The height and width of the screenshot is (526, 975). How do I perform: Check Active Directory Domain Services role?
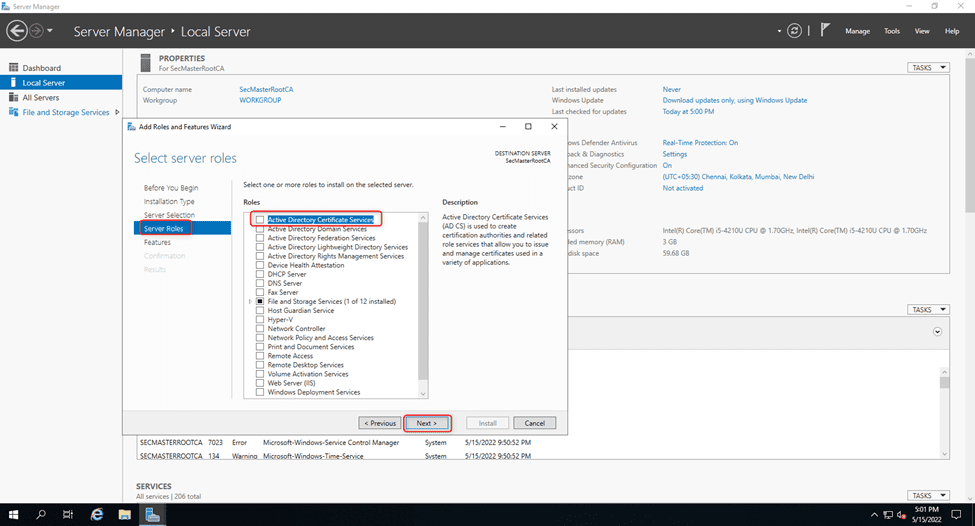tap(260, 229)
